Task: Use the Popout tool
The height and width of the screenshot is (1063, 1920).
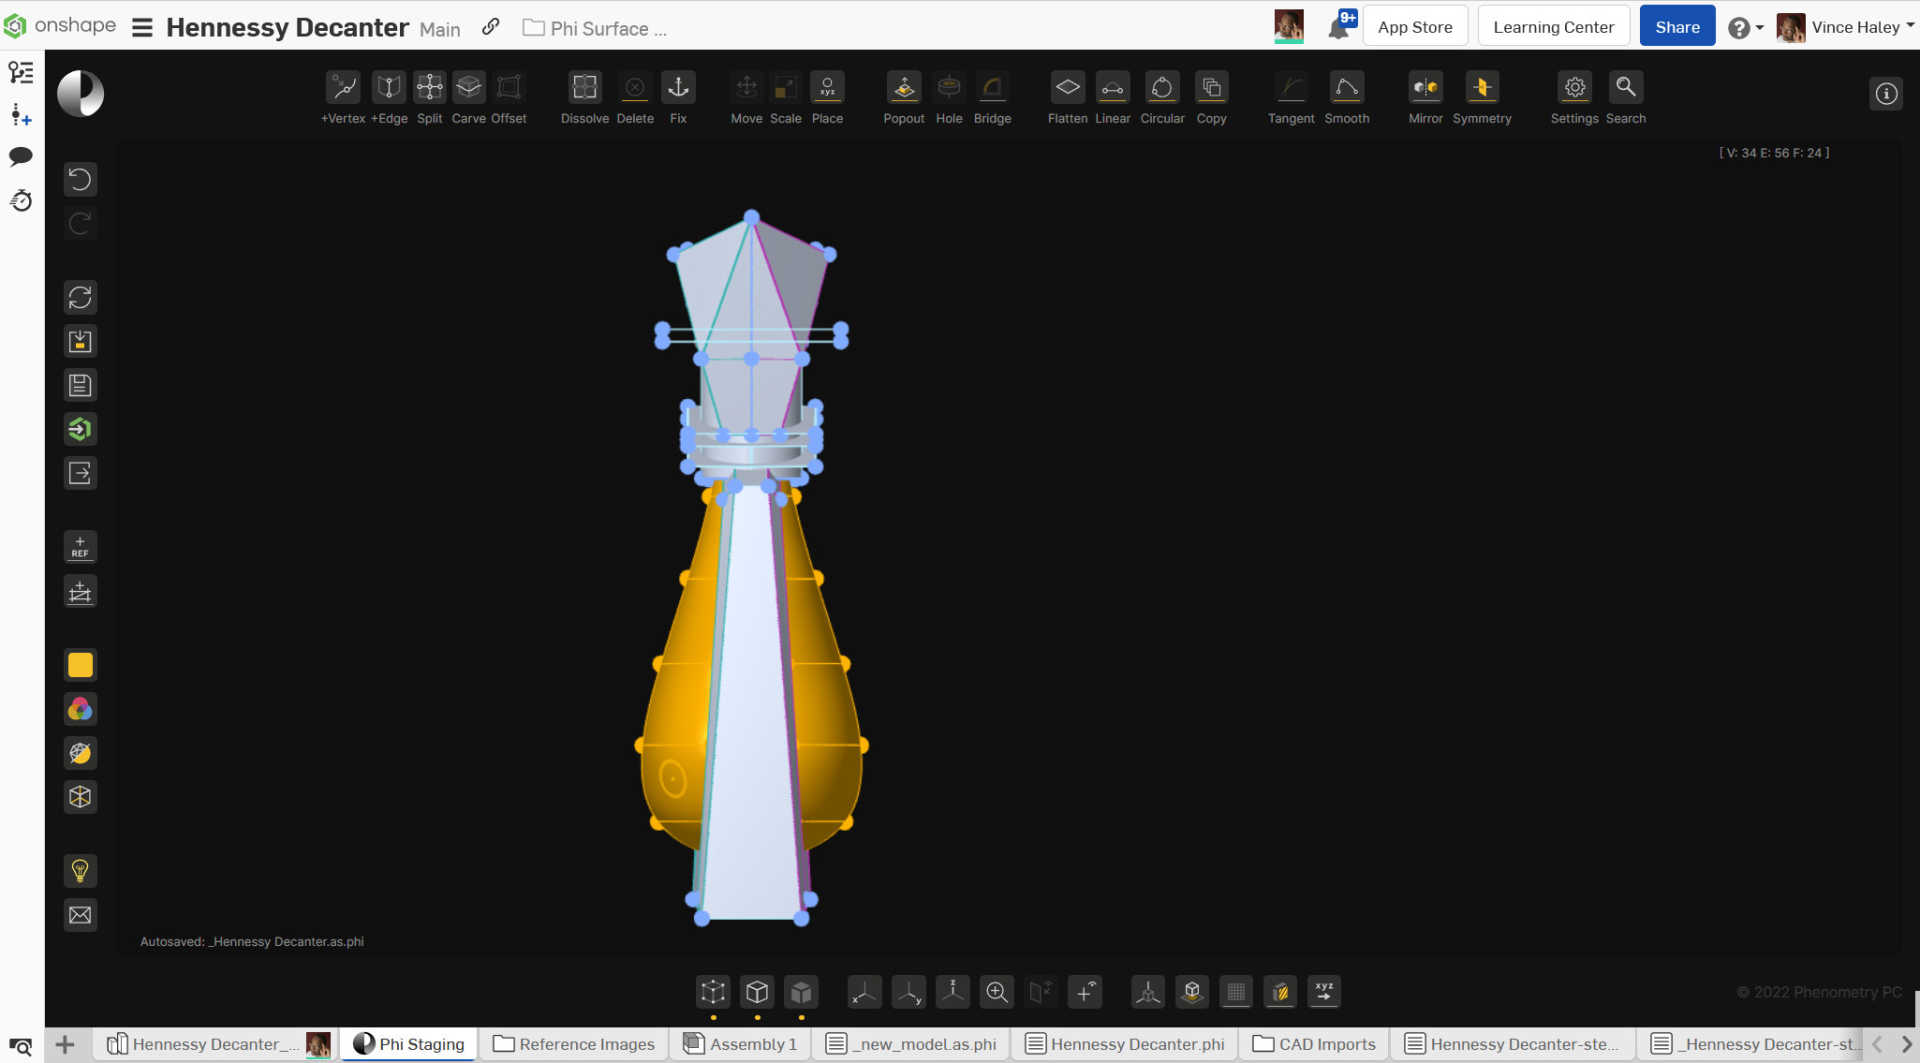Action: 904,97
